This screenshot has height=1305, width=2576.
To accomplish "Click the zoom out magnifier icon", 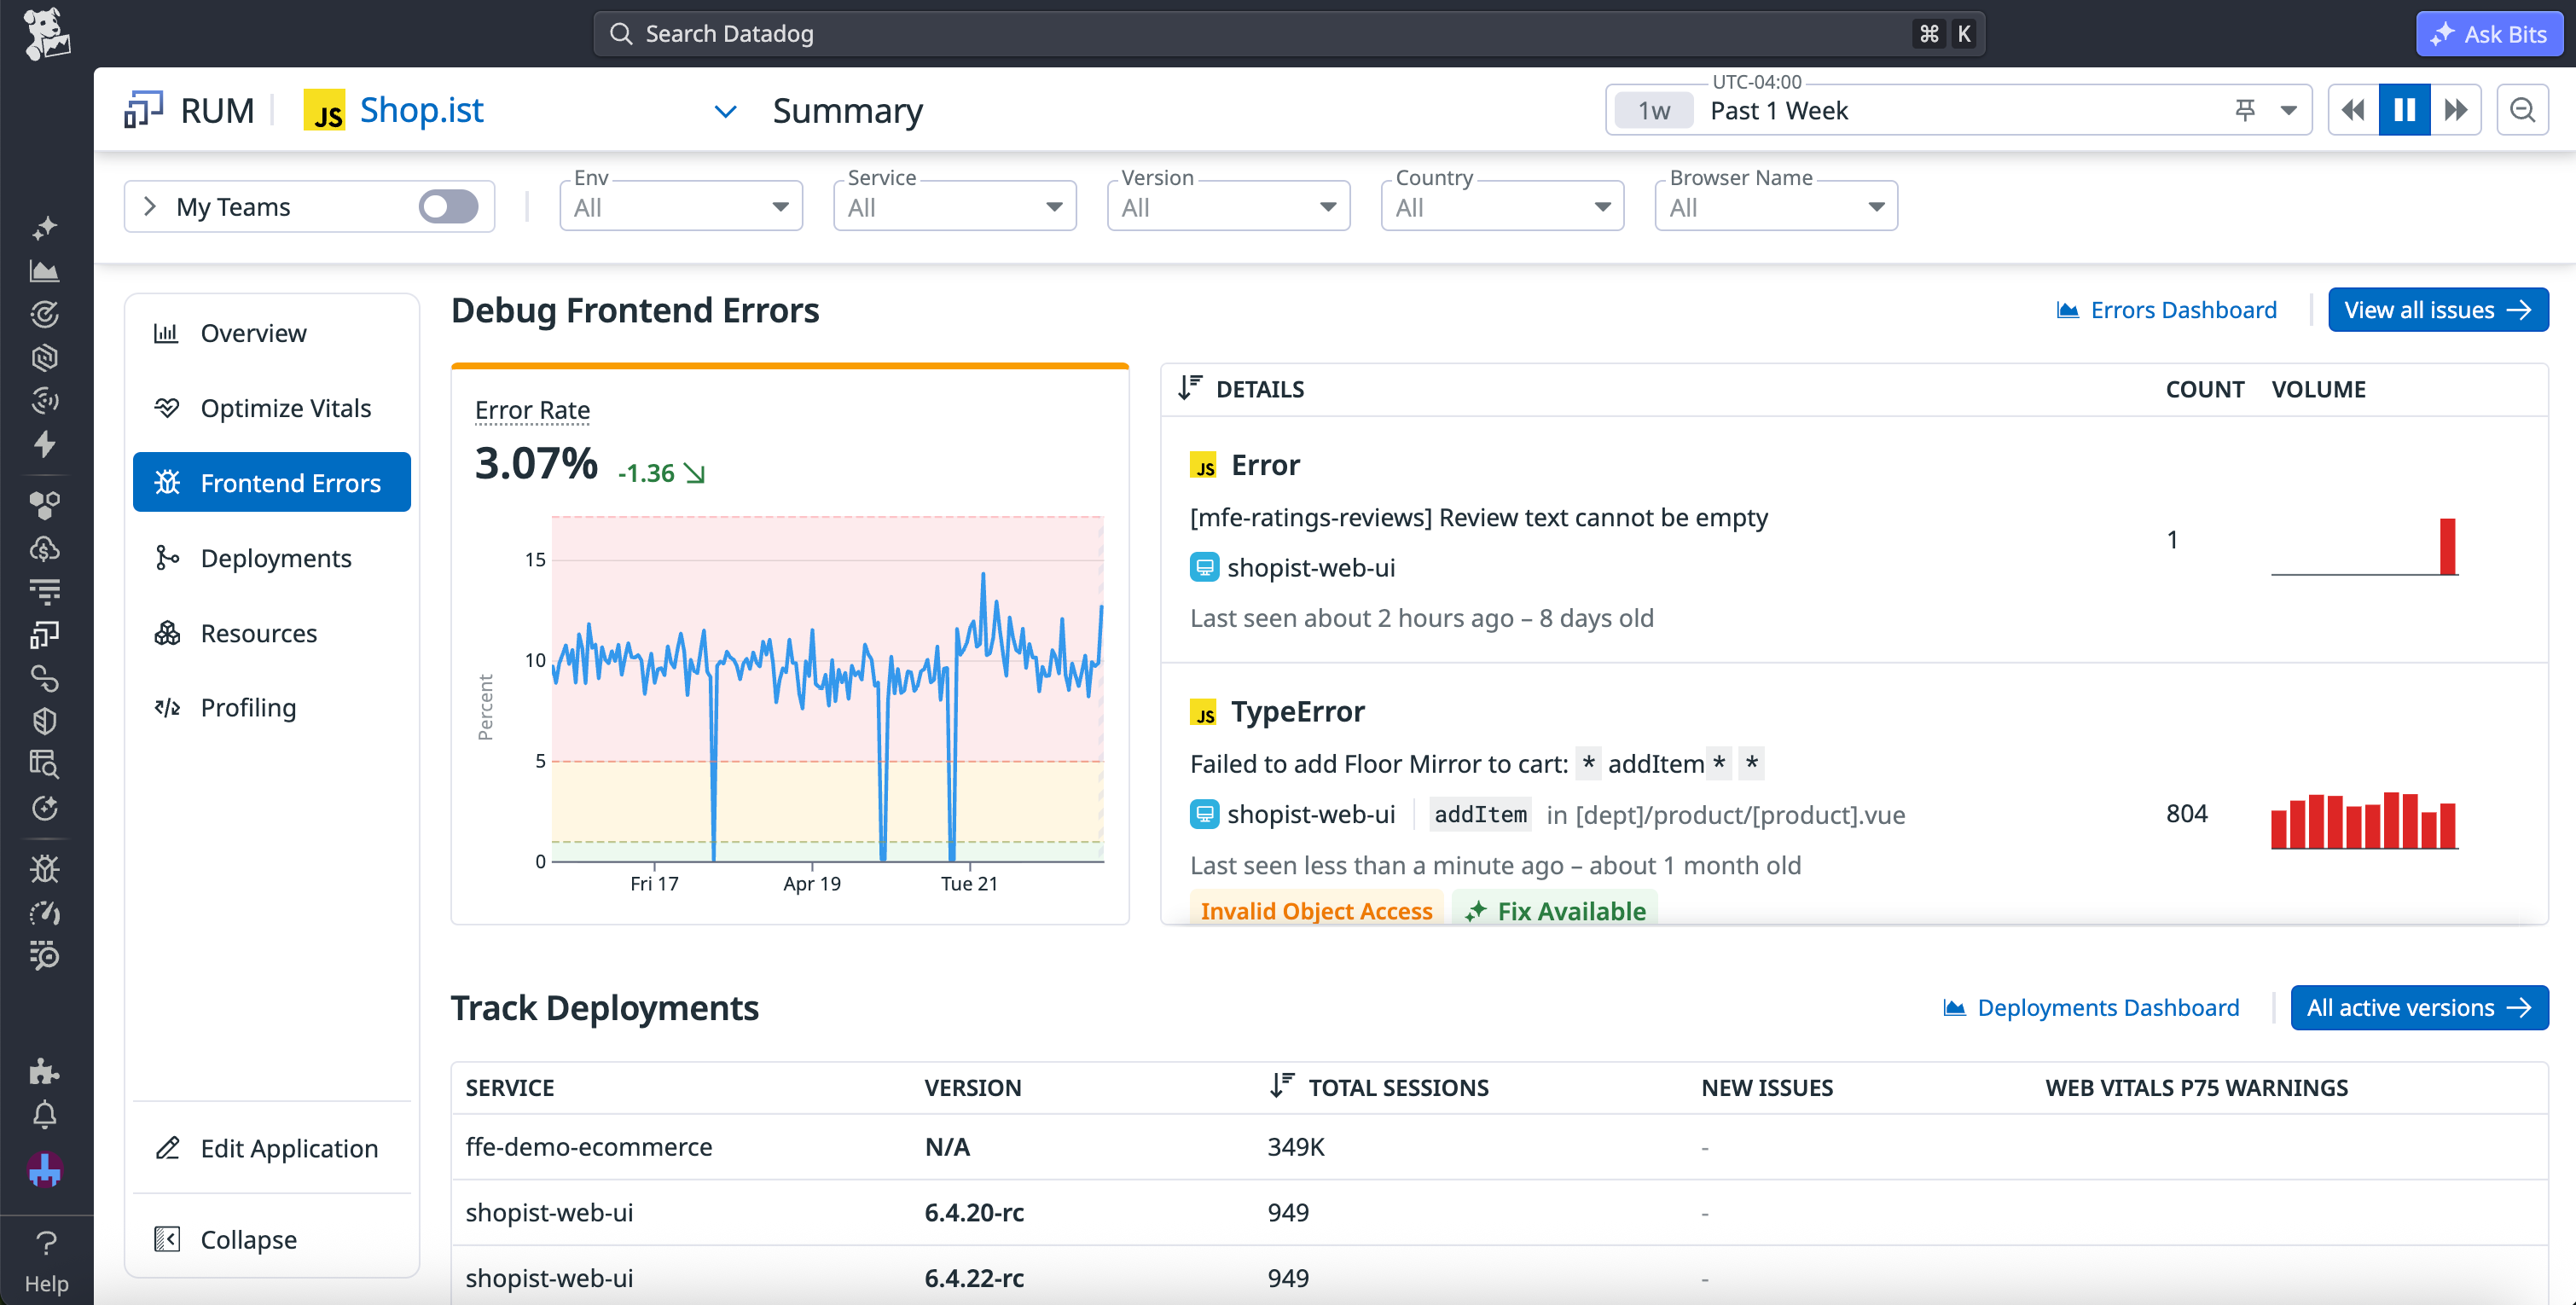I will (x=2522, y=110).
